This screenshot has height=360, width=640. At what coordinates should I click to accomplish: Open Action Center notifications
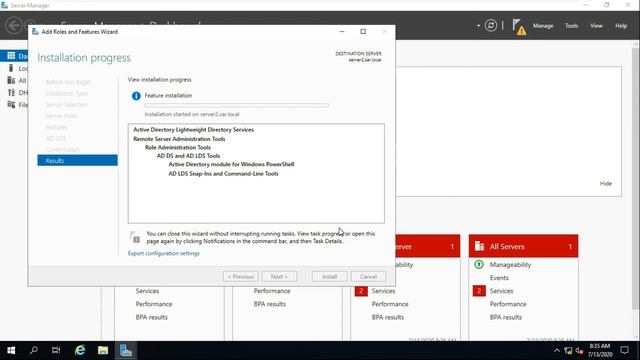tap(624, 350)
